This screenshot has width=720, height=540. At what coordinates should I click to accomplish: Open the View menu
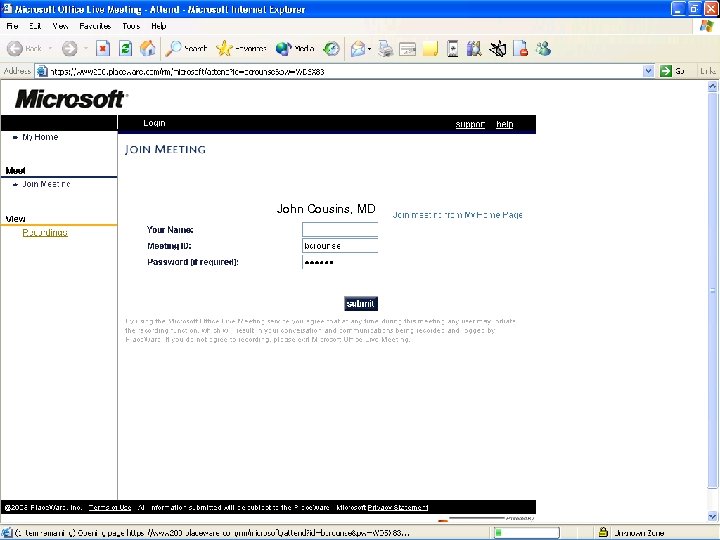[60, 26]
